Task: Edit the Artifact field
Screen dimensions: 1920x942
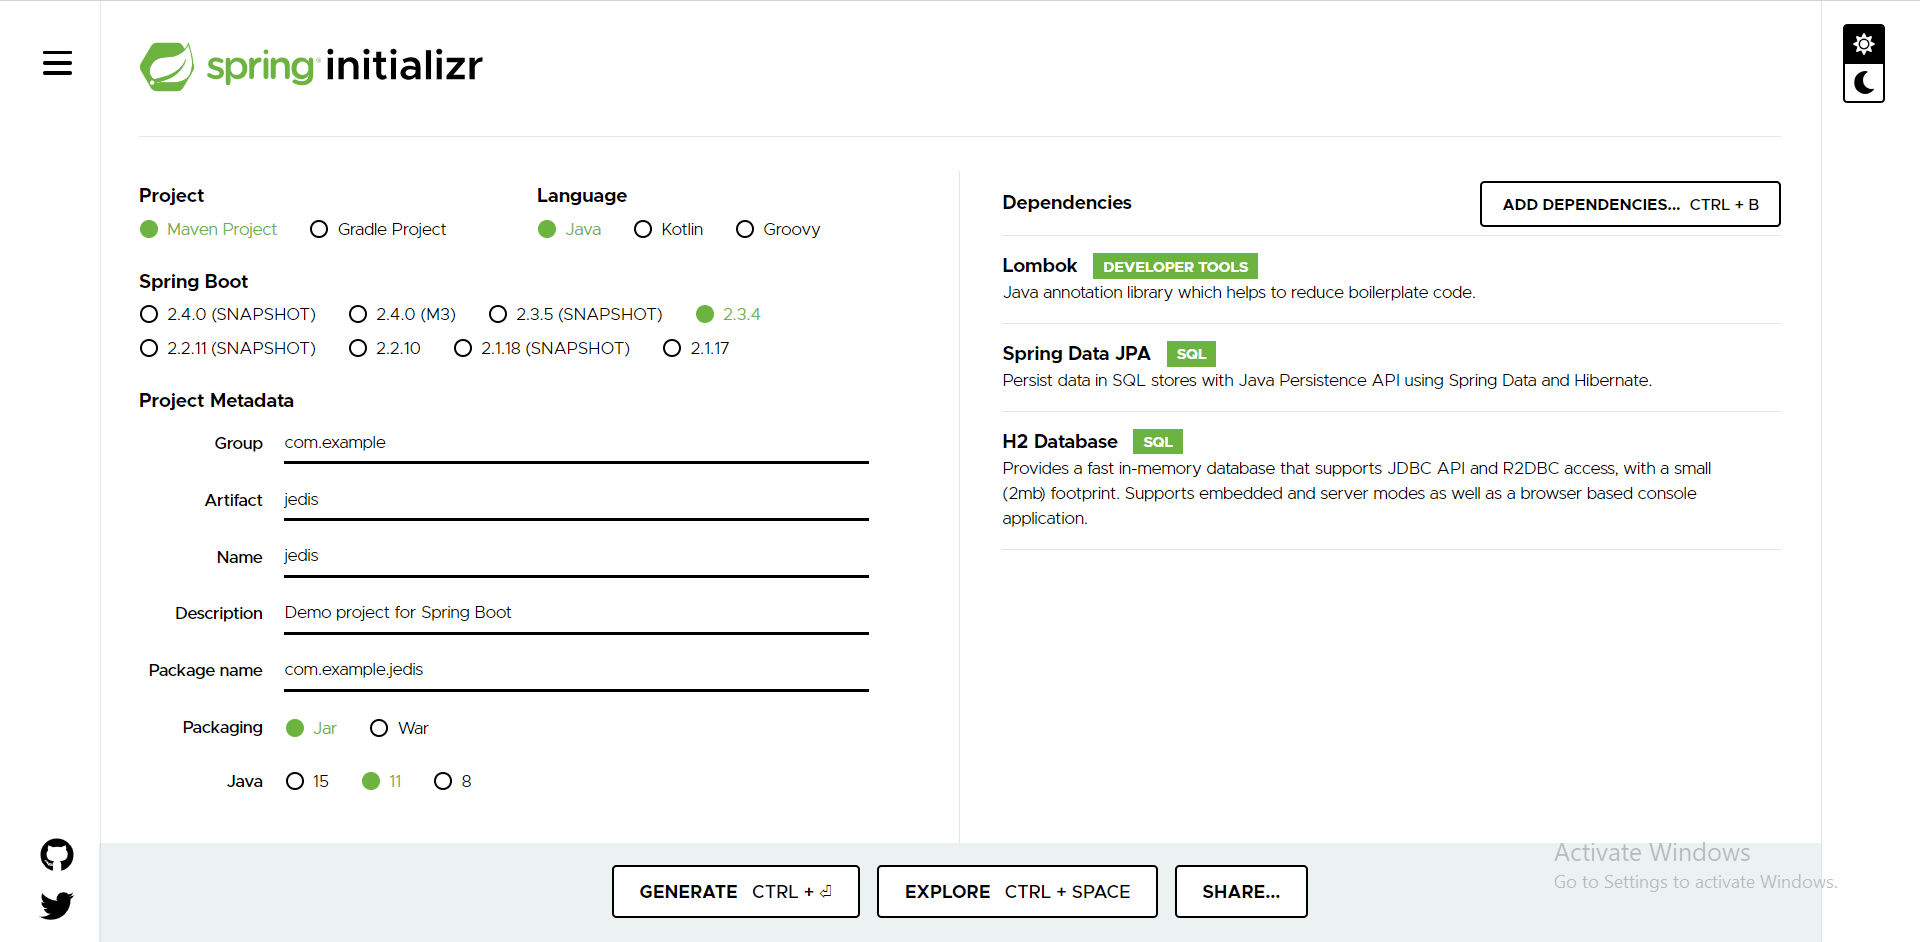Action: [576, 500]
